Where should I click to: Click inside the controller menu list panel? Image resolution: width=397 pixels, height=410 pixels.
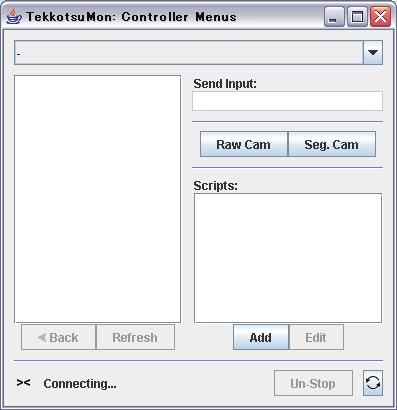98,199
